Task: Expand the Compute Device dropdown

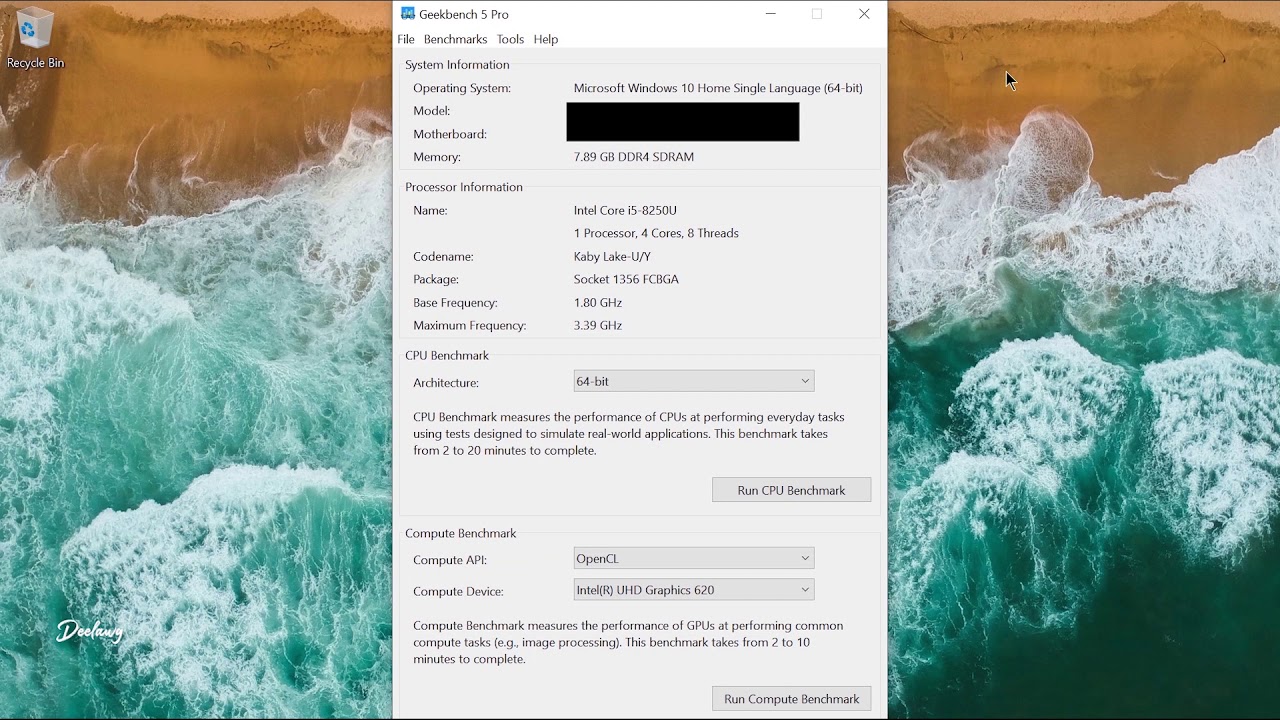Action: pyautogui.click(x=694, y=590)
